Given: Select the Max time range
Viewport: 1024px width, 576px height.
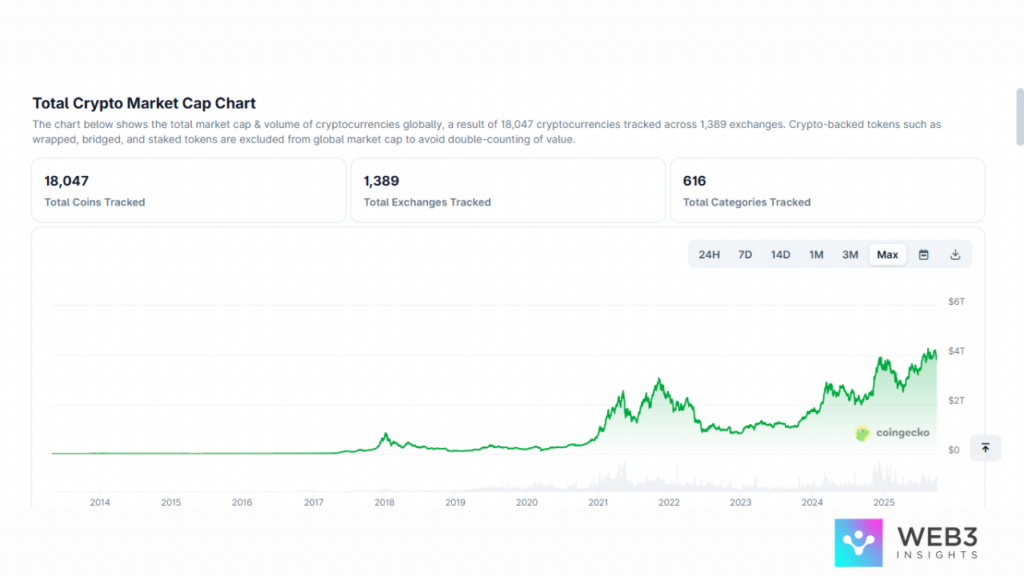Looking at the screenshot, I should [x=887, y=255].
